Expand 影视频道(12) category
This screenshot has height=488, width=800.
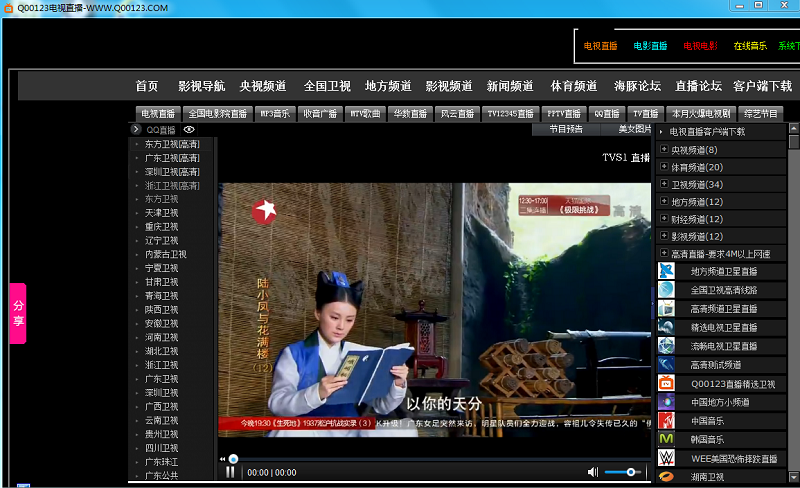[664, 236]
